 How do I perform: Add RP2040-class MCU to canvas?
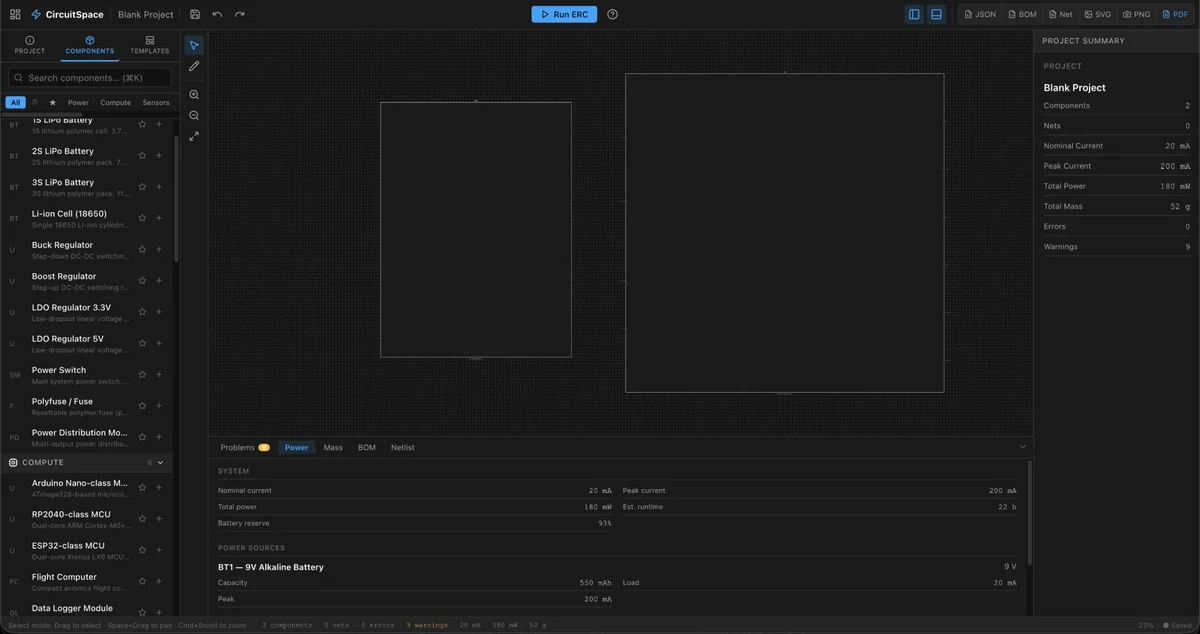(159, 519)
